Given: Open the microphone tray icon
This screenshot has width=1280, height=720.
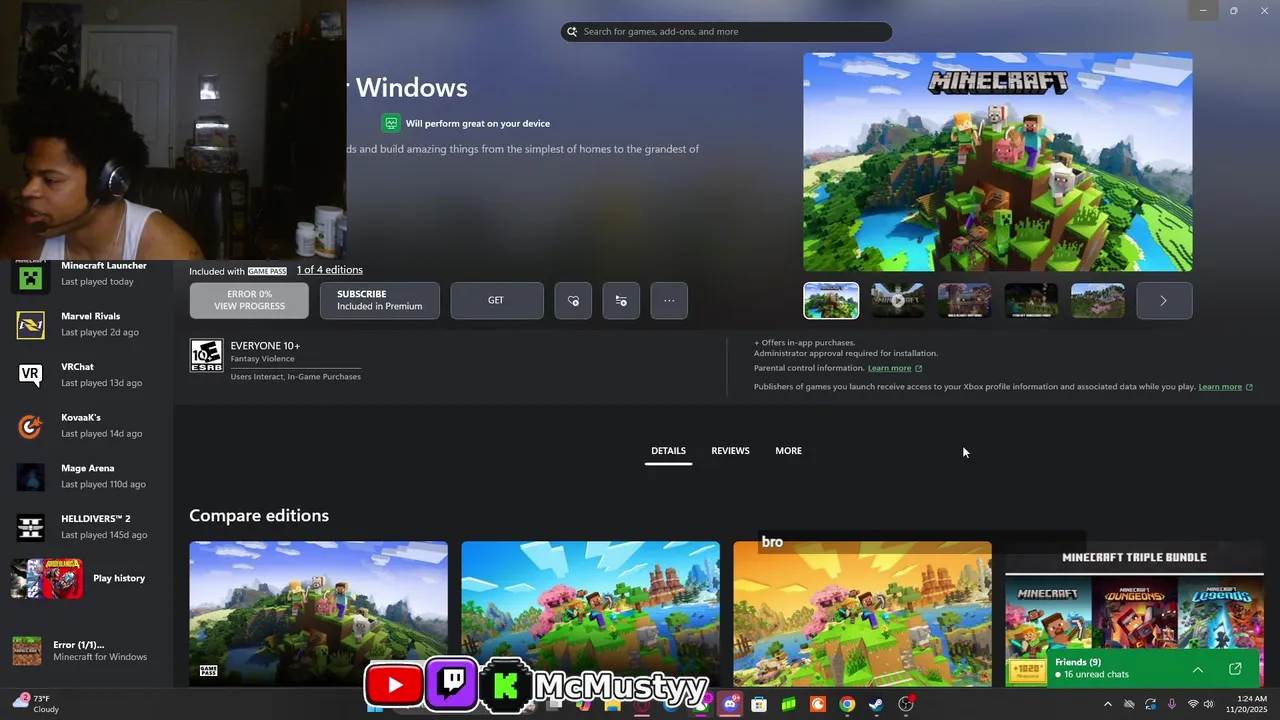Looking at the screenshot, I should (x=1172, y=704).
